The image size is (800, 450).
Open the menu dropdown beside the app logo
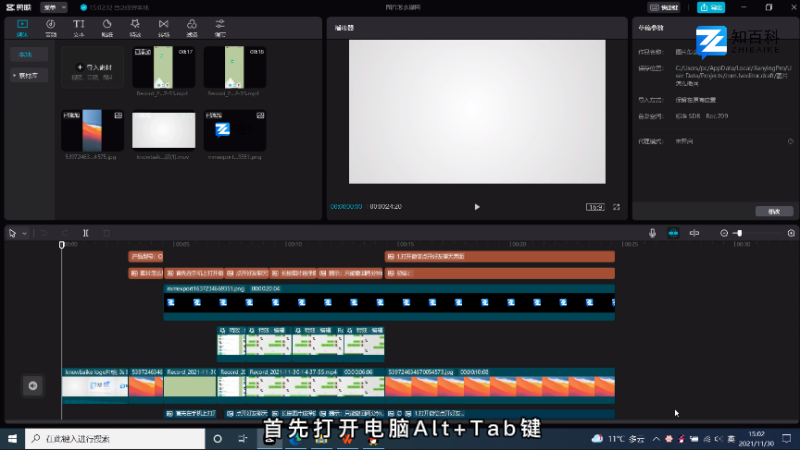(x=54, y=7)
